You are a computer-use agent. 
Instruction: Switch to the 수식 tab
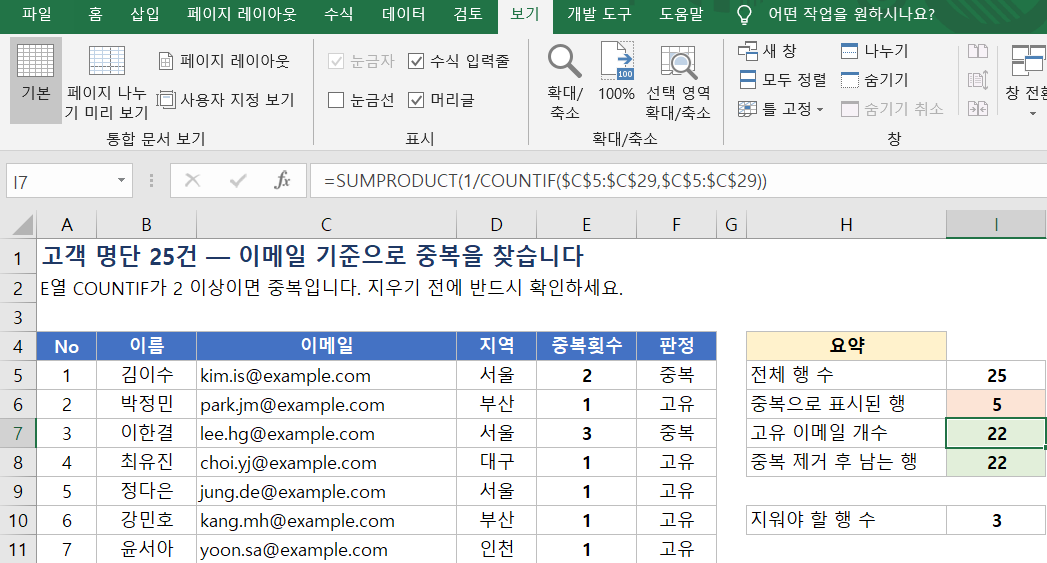pyautogui.click(x=339, y=15)
